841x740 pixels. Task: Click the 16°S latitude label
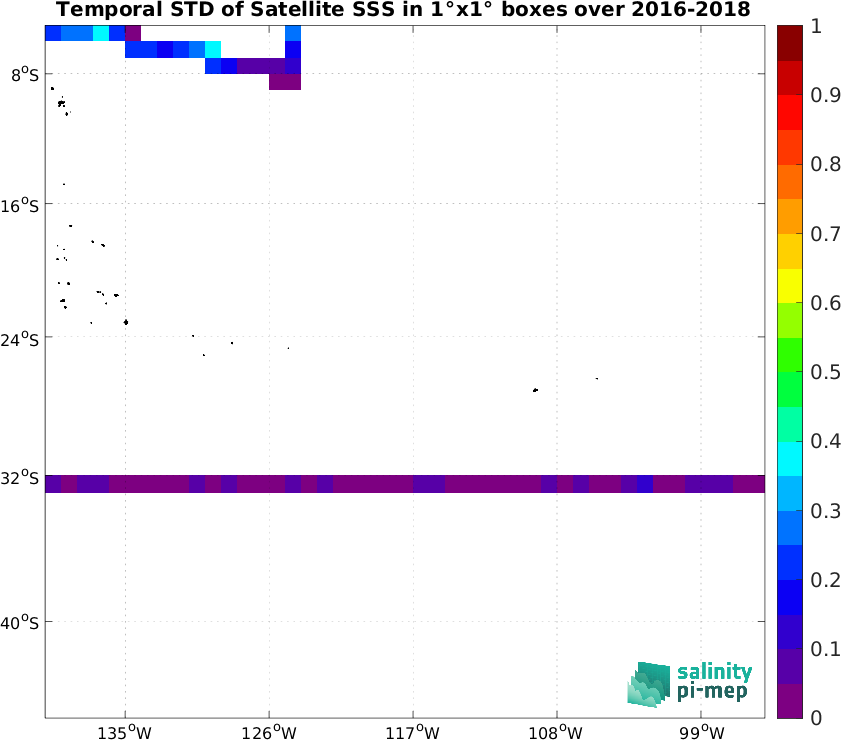pos(20,205)
